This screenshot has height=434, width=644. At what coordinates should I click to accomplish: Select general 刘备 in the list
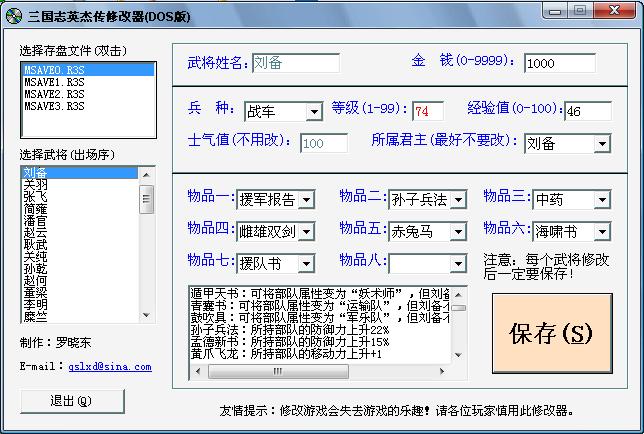80,173
